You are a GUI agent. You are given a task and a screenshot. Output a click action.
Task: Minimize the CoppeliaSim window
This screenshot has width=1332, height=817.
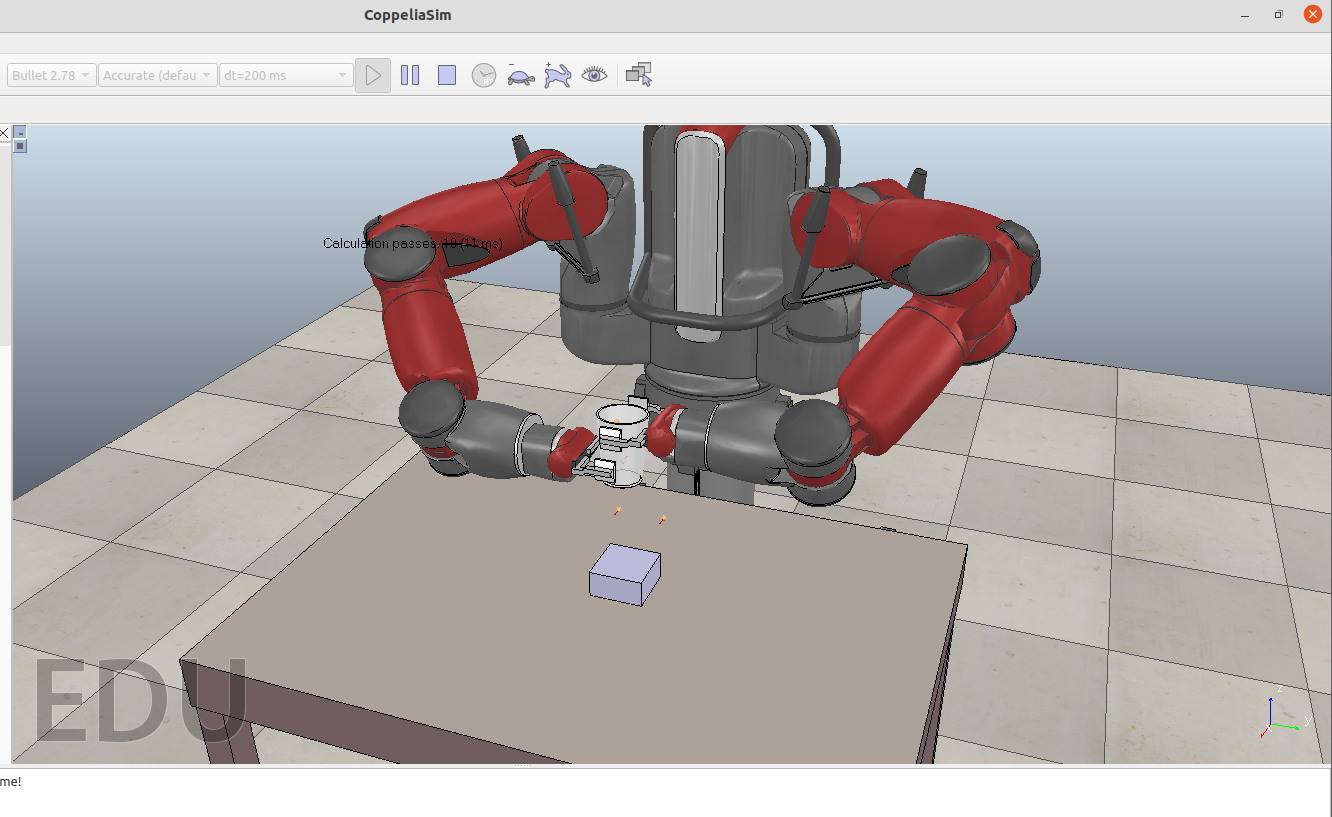tap(1245, 15)
